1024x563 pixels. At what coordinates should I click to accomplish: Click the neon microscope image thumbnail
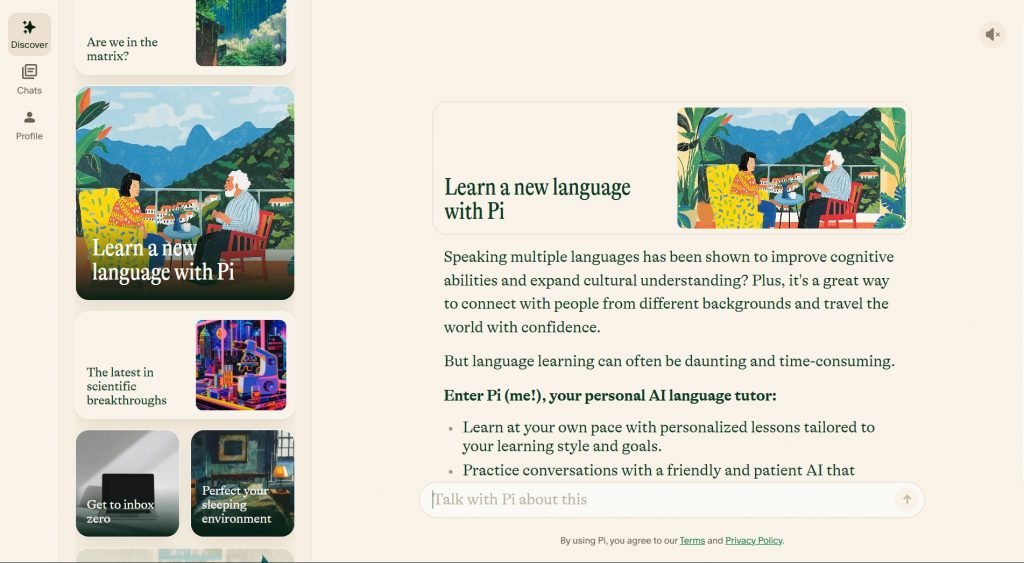click(240, 365)
